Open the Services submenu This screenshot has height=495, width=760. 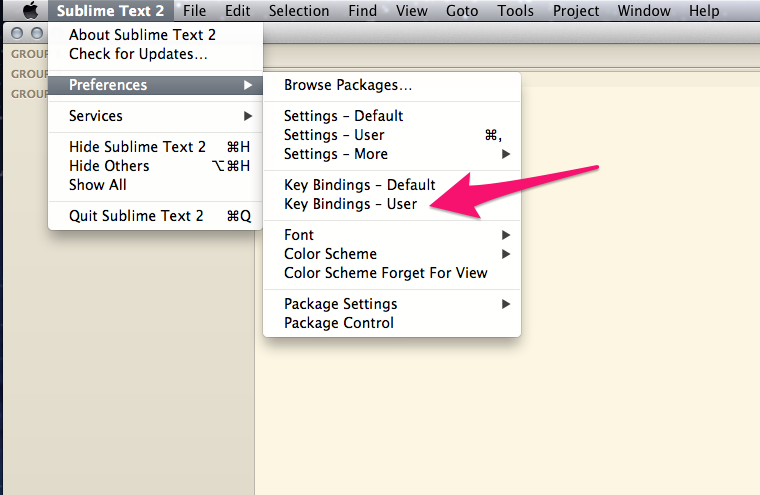pyautogui.click(x=96, y=116)
